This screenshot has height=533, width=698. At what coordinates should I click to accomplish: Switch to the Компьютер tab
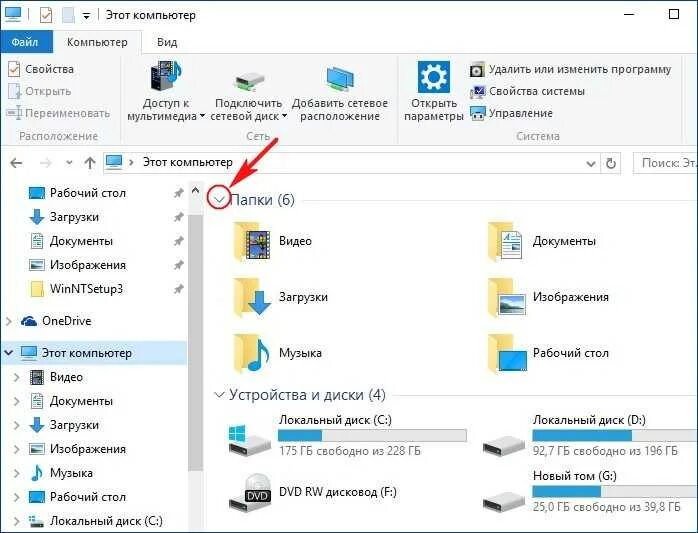pos(97,42)
